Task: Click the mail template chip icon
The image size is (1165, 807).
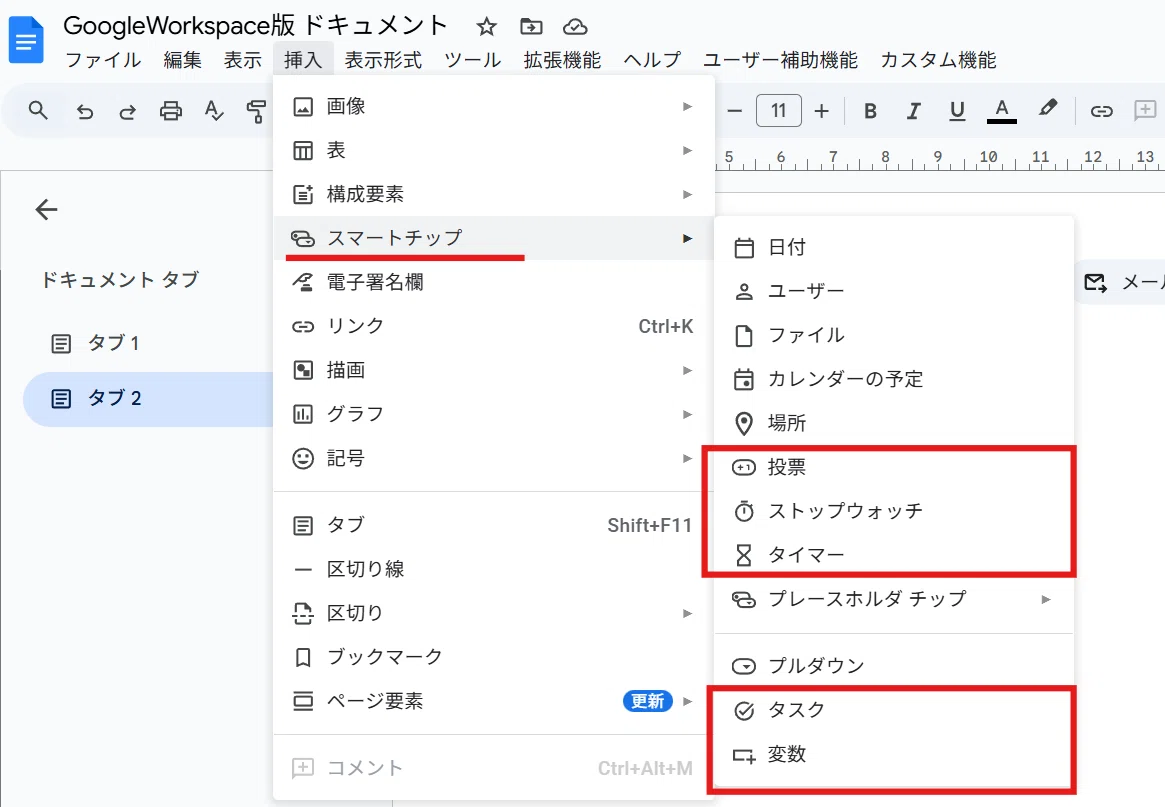Action: coord(1095,282)
